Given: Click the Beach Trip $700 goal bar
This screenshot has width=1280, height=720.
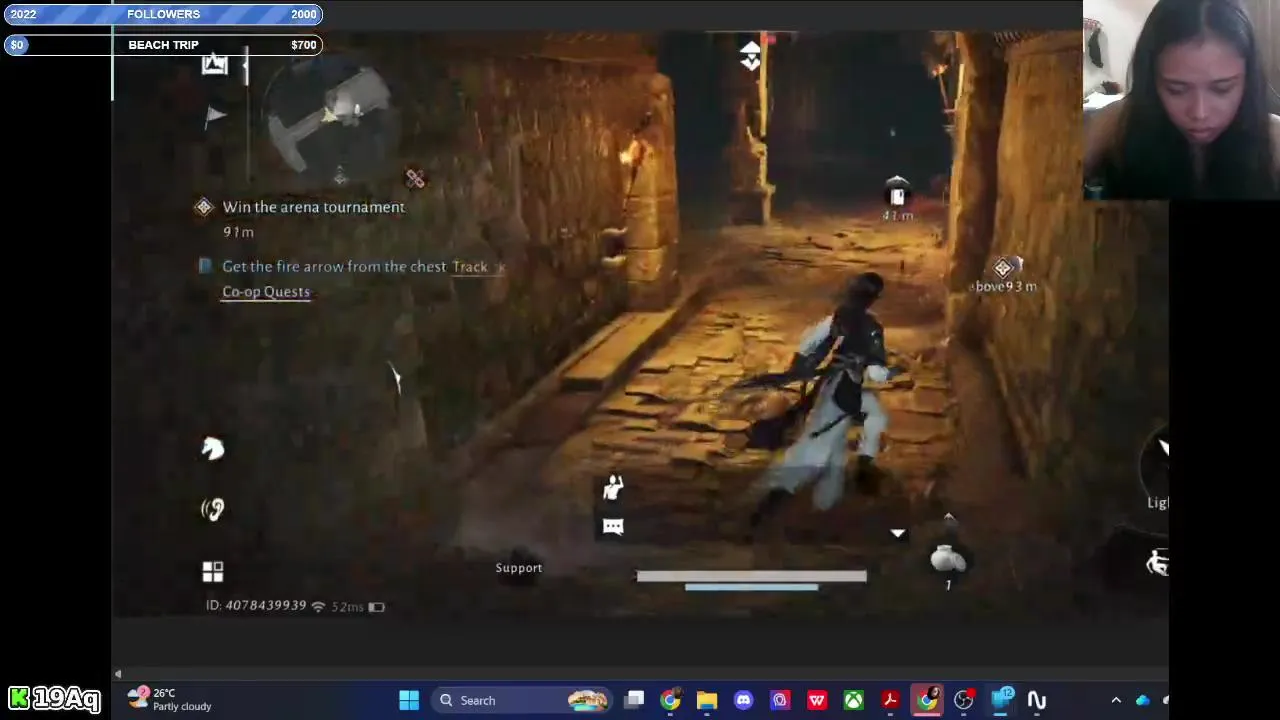Looking at the screenshot, I should pos(163,45).
